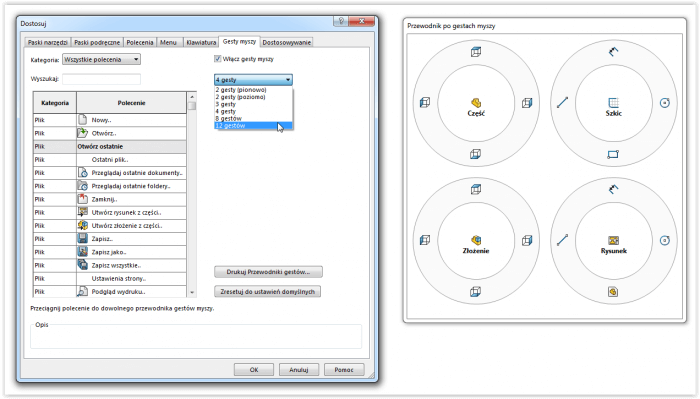Open the Polecenia tab
Viewport: 700px width, 399px height.
click(x=140, y=42)
